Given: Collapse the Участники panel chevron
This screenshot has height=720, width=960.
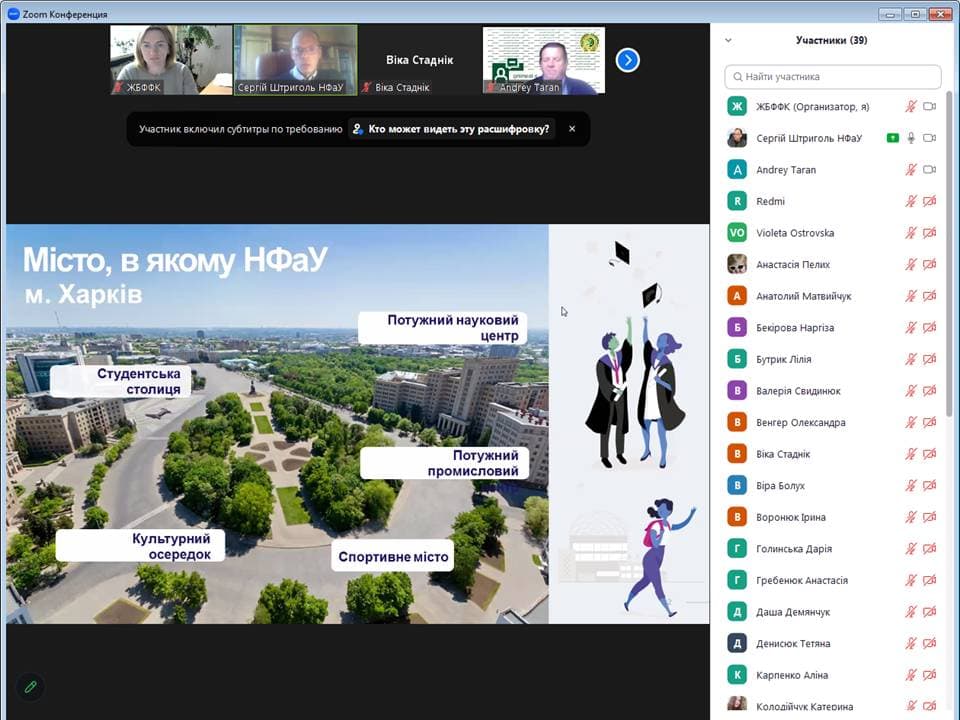Looking at the screenshot, I should point(729,40).
